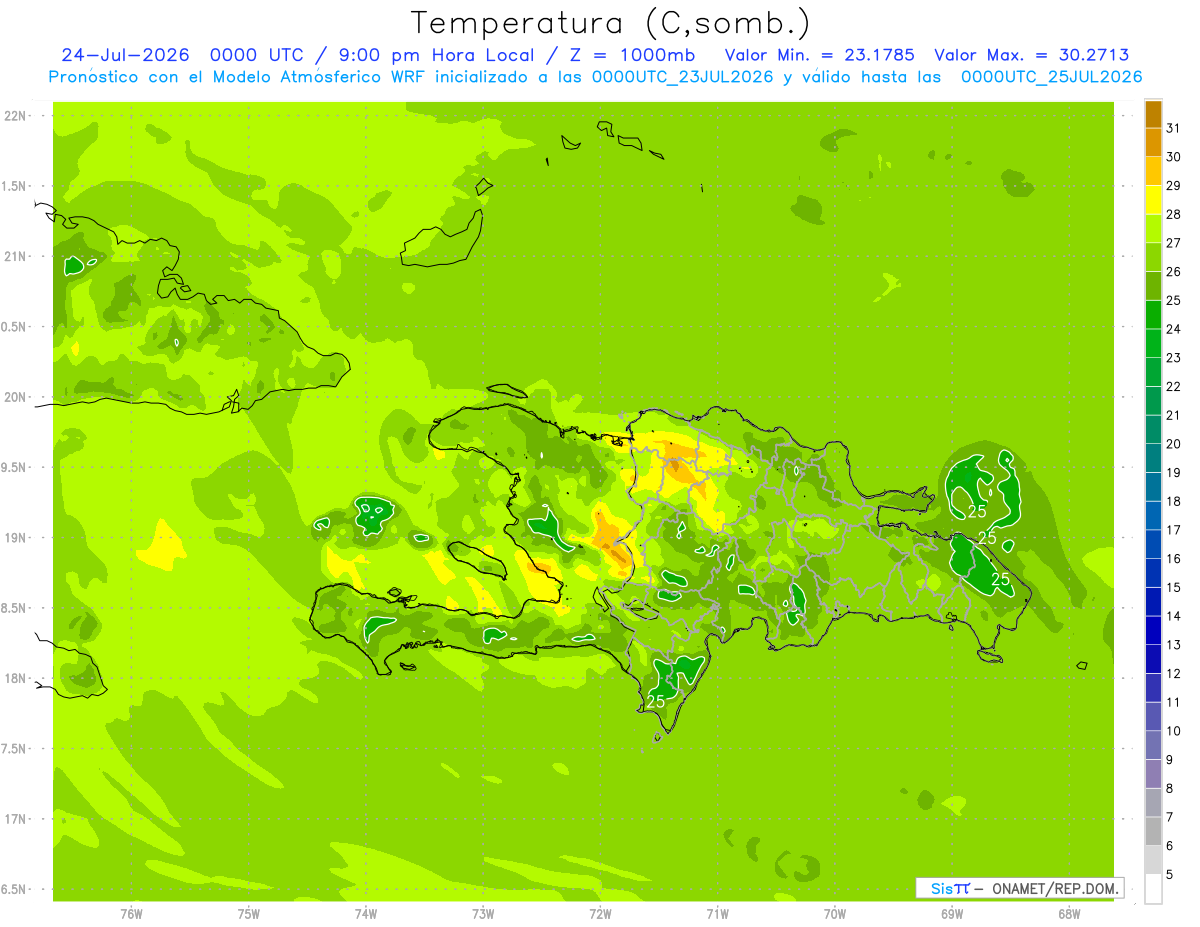Select the end time "0000UTC_25JUL2026"
The height and width of the screenshot is (927, 1200).
(x=1051, y=77)
